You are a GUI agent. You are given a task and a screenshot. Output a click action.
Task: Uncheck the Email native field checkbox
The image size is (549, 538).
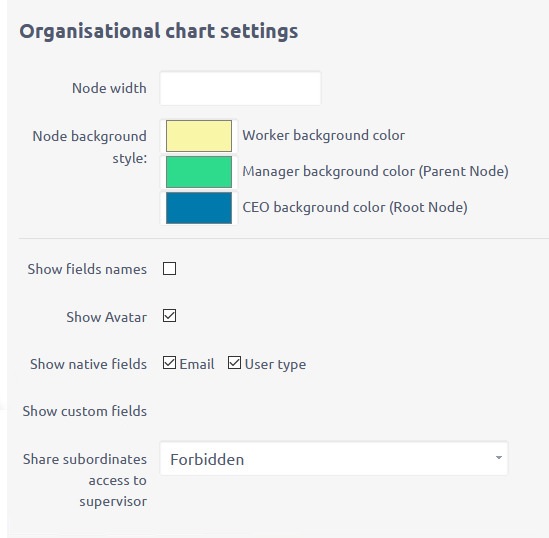pyautogui.click(x=169, y=363)
